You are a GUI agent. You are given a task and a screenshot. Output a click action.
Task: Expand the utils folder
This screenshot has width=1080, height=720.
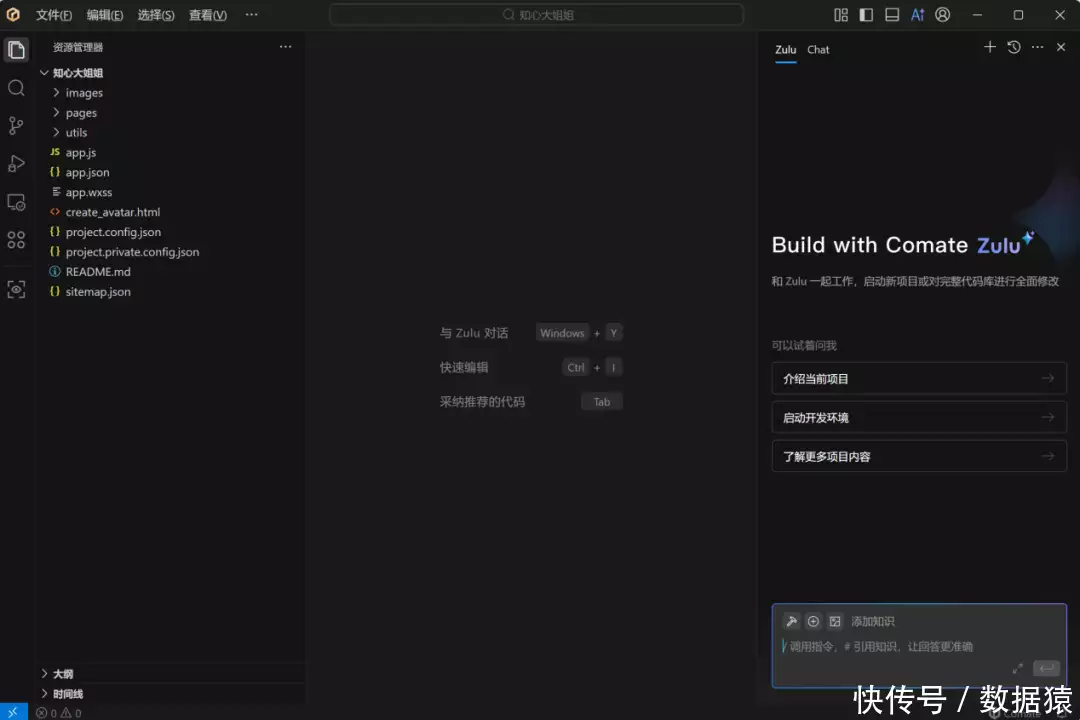pos(76,133)
